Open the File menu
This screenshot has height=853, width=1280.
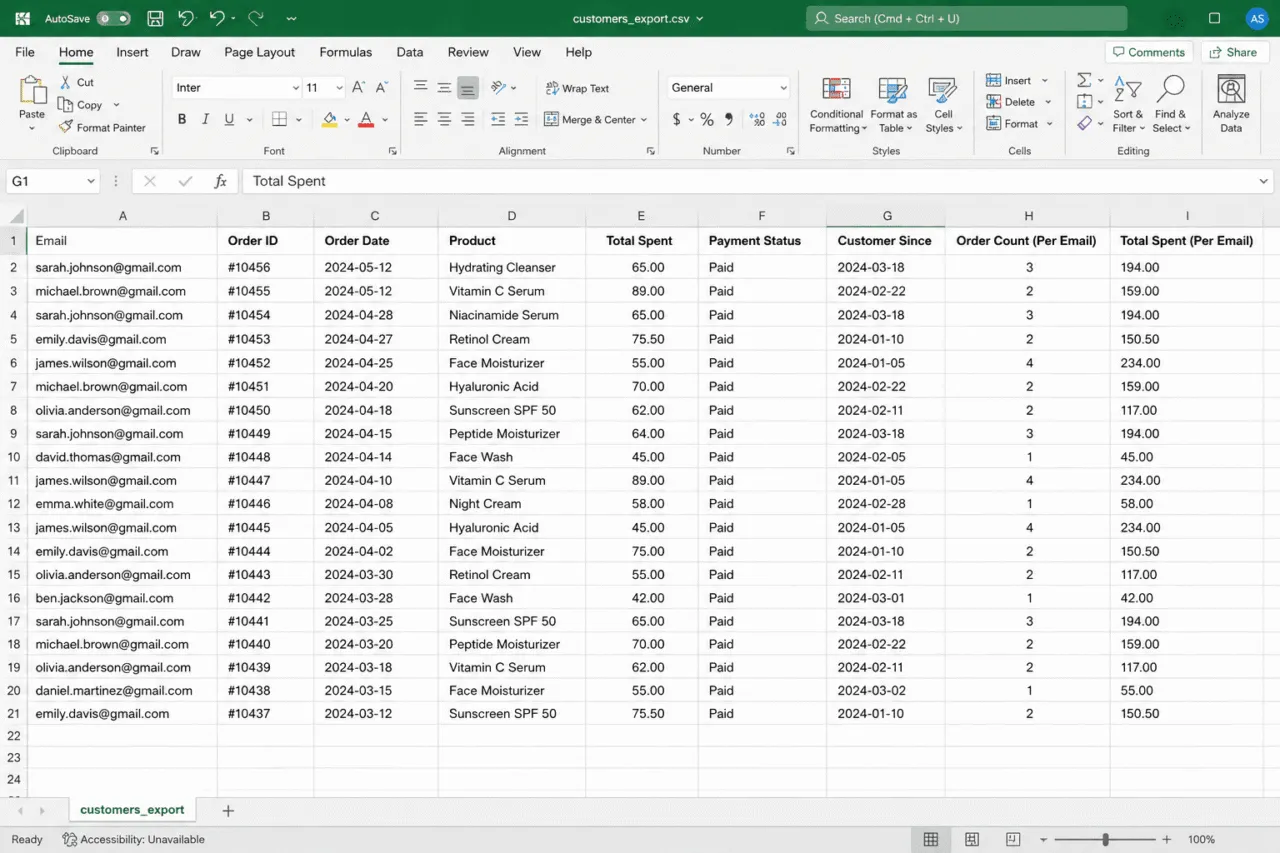coord(25,52)
